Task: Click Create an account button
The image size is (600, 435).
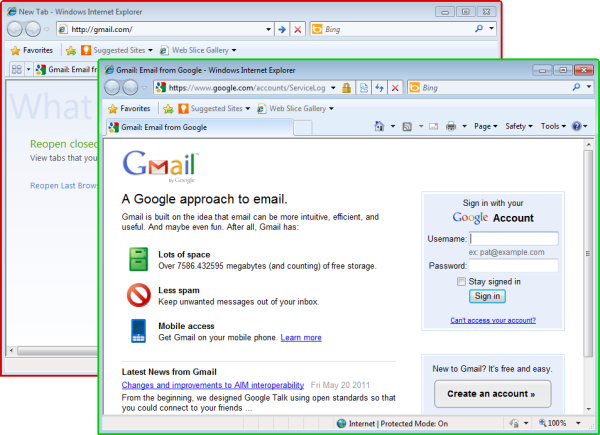Action: 493,394
